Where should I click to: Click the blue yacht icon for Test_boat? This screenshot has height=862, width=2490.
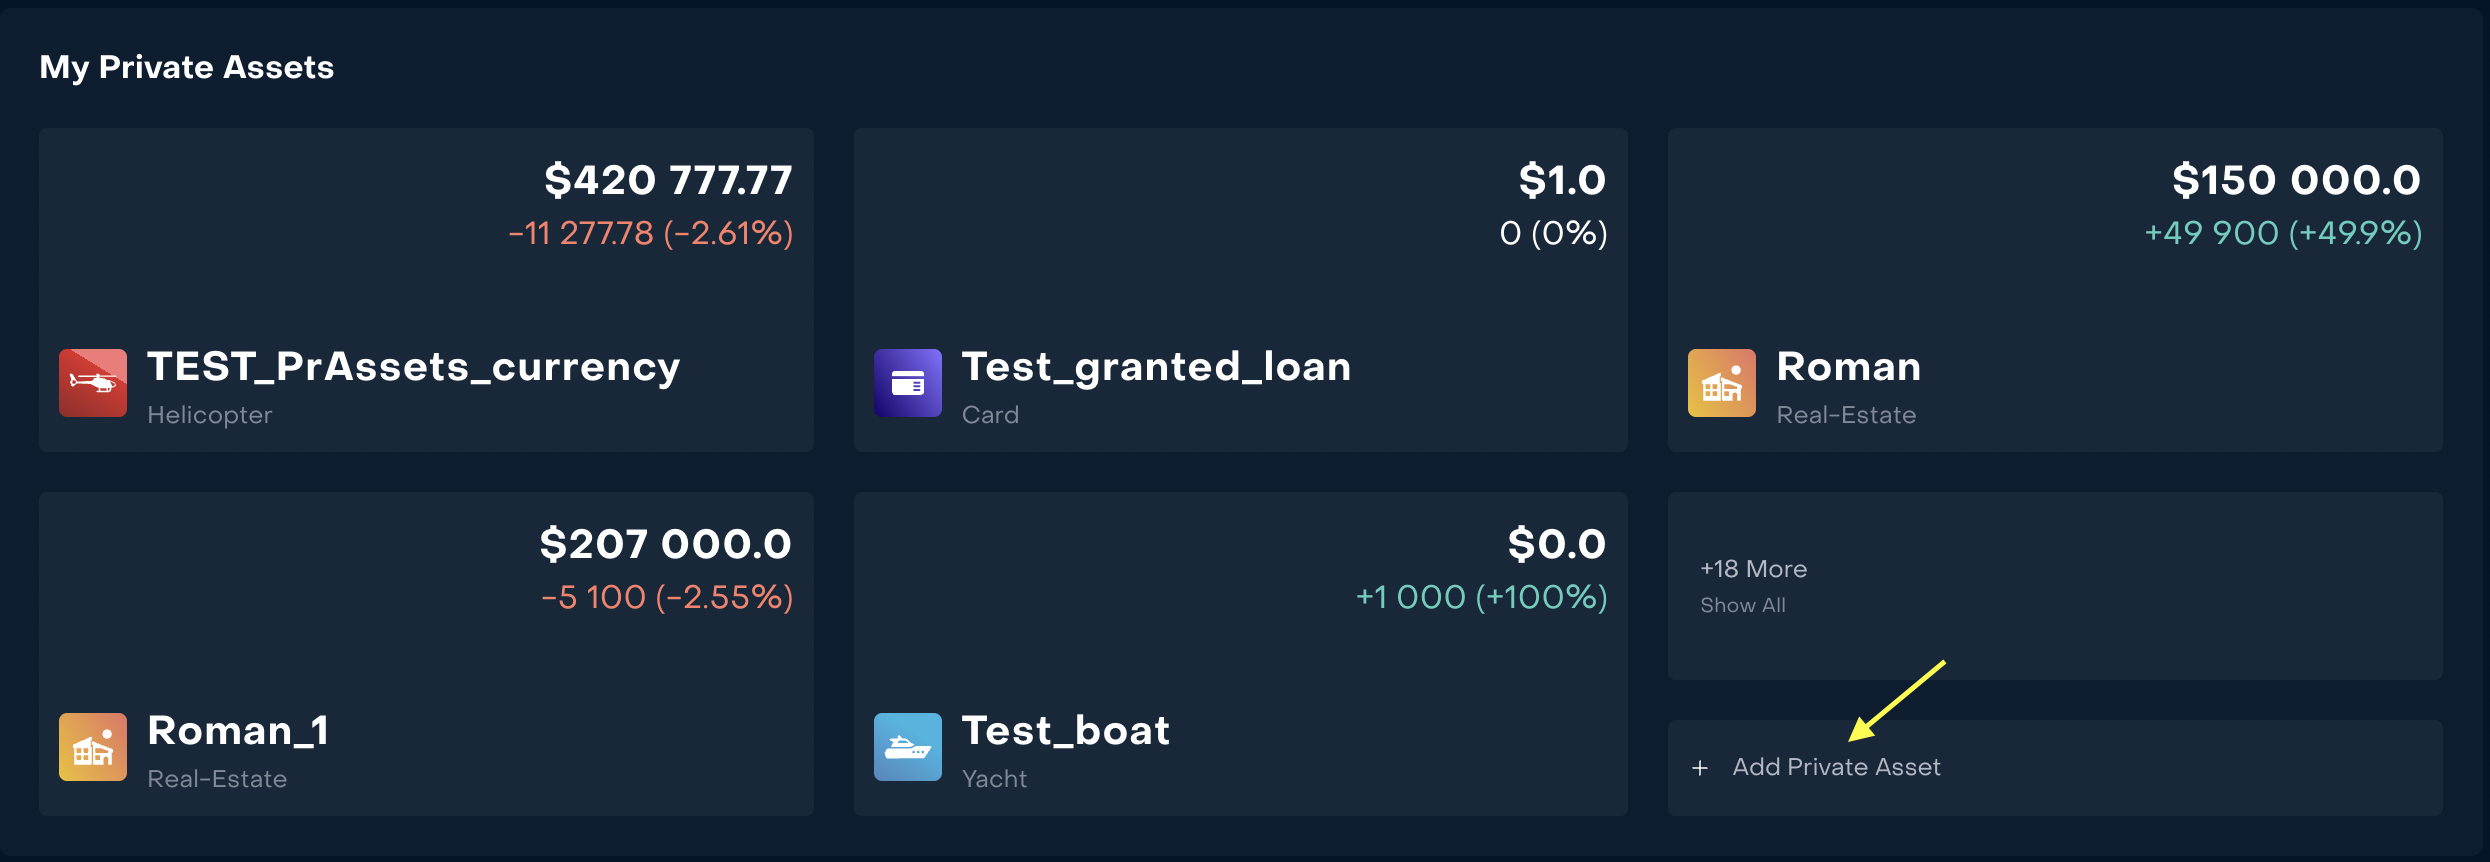click(x=907, y=747)
